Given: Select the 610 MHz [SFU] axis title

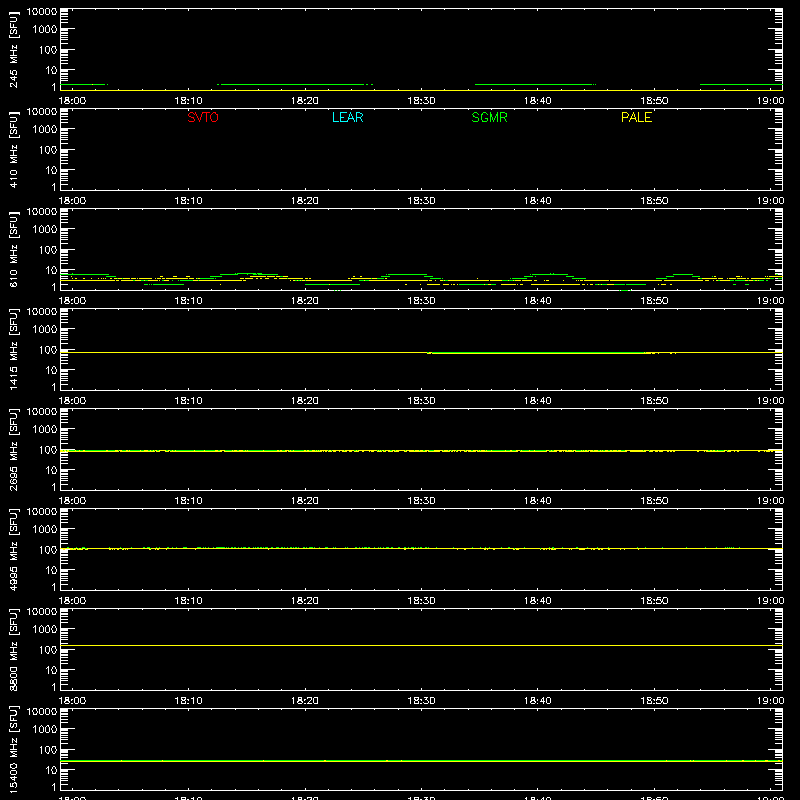Looking at the screenshot, I should coord(13,250).
